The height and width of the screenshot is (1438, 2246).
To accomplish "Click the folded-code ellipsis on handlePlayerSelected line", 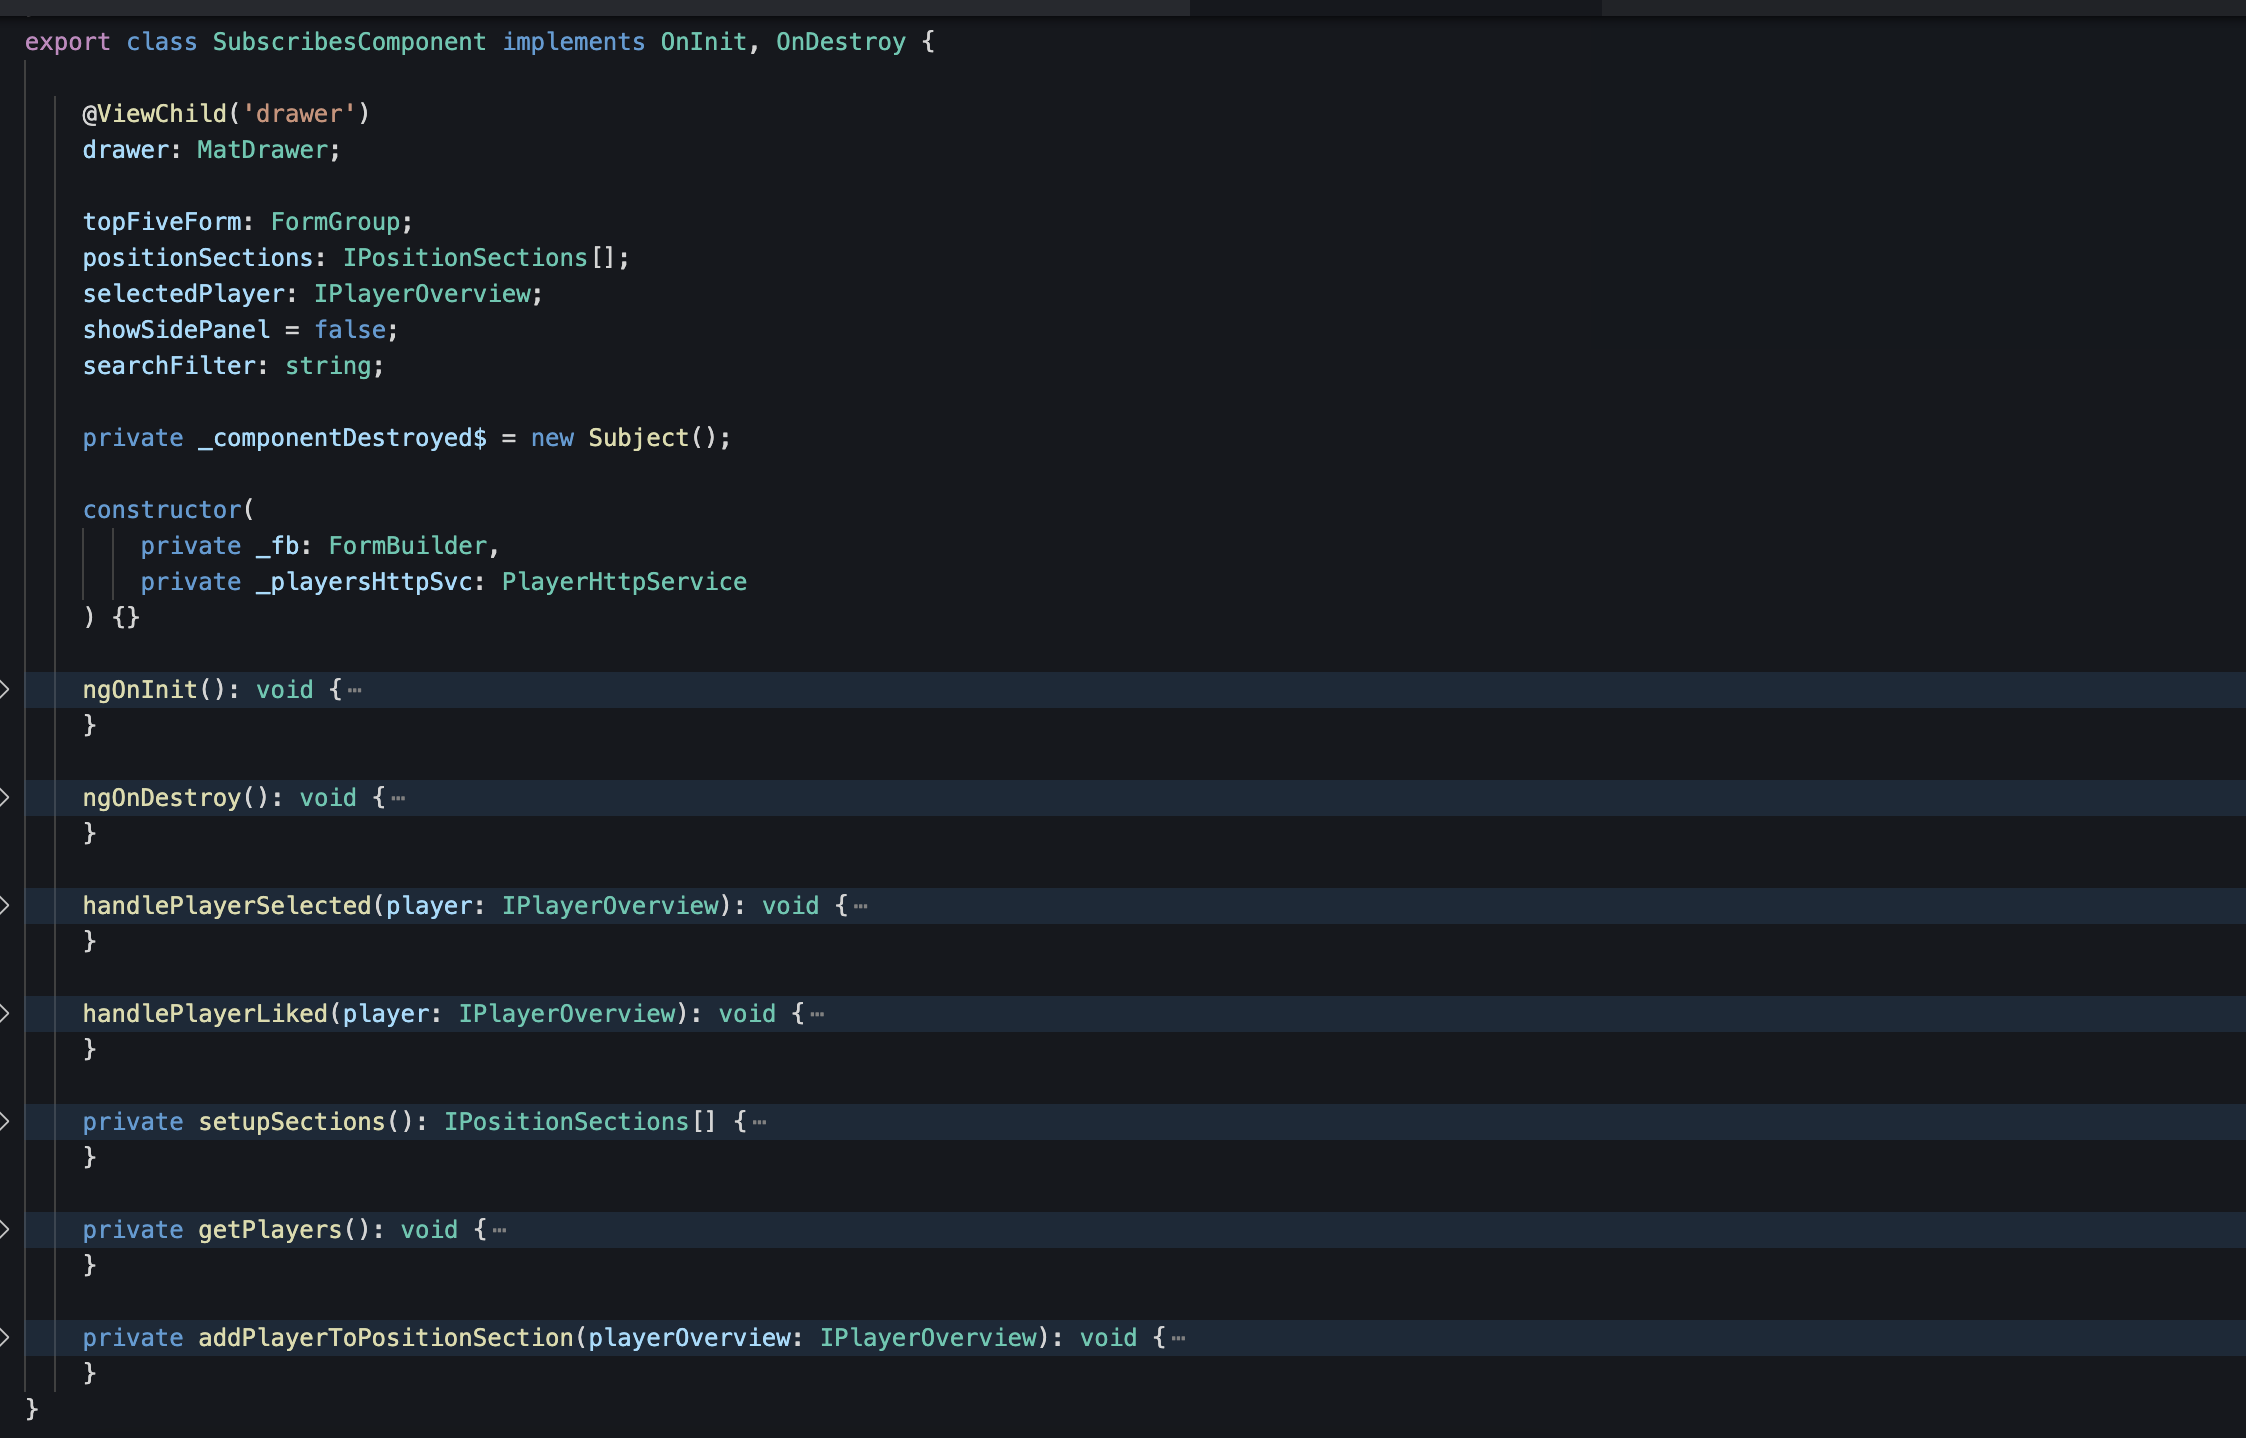I will click(x=861, y=906).
